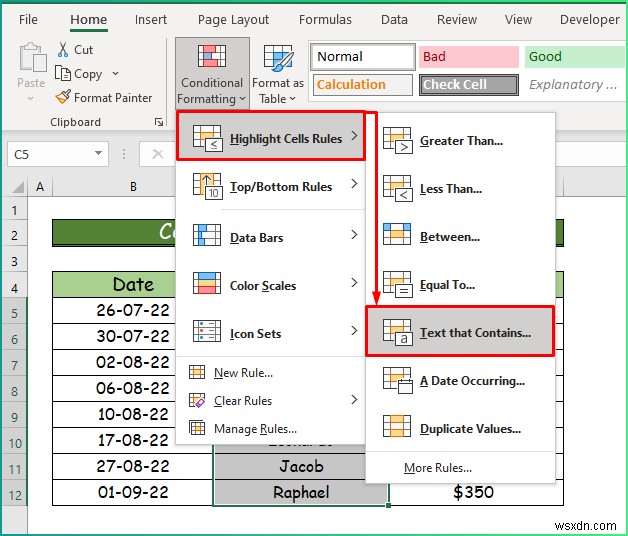
Task: Select the Home tab
Action: point(89,19)
